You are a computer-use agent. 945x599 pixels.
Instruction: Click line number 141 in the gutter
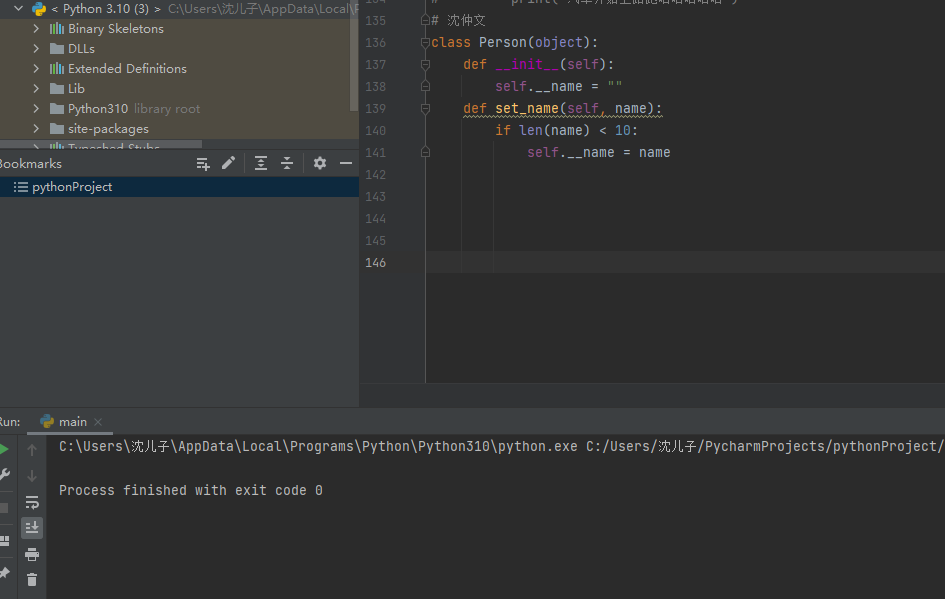[375, 152]
